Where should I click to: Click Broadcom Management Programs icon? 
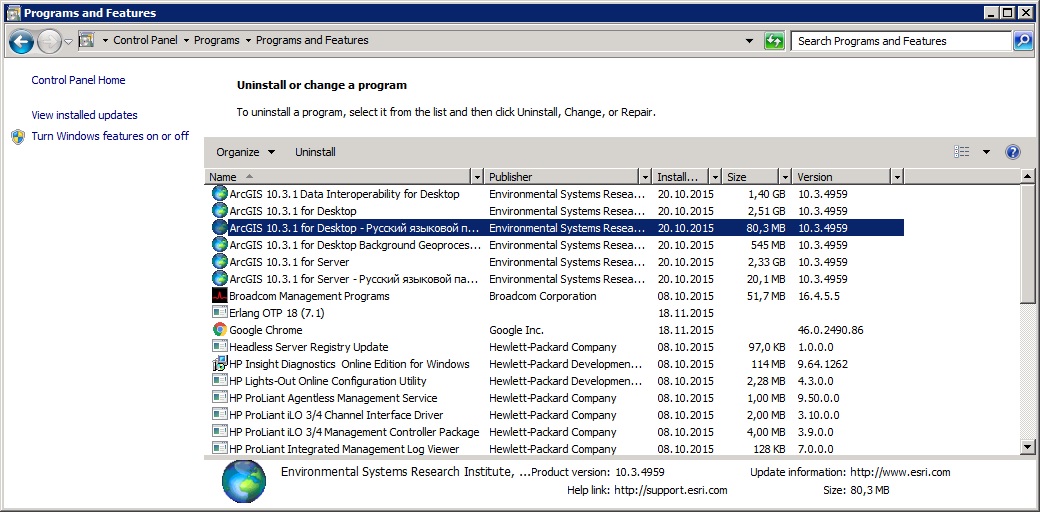point(220,295)
